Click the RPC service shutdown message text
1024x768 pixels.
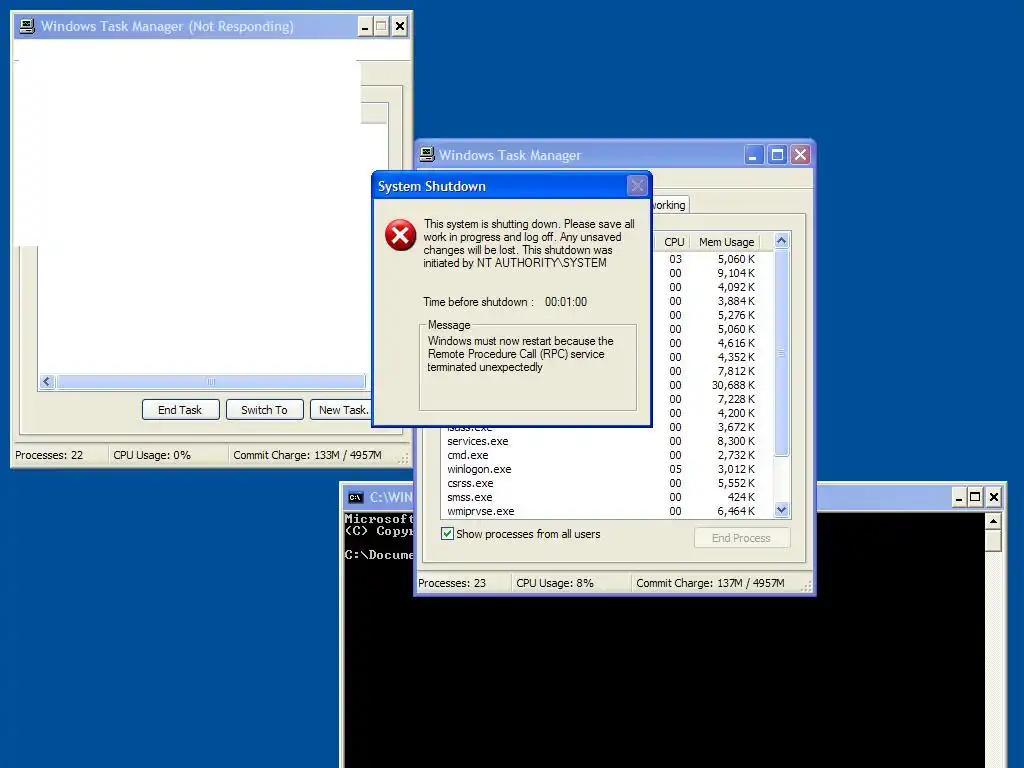pos(520,354)
